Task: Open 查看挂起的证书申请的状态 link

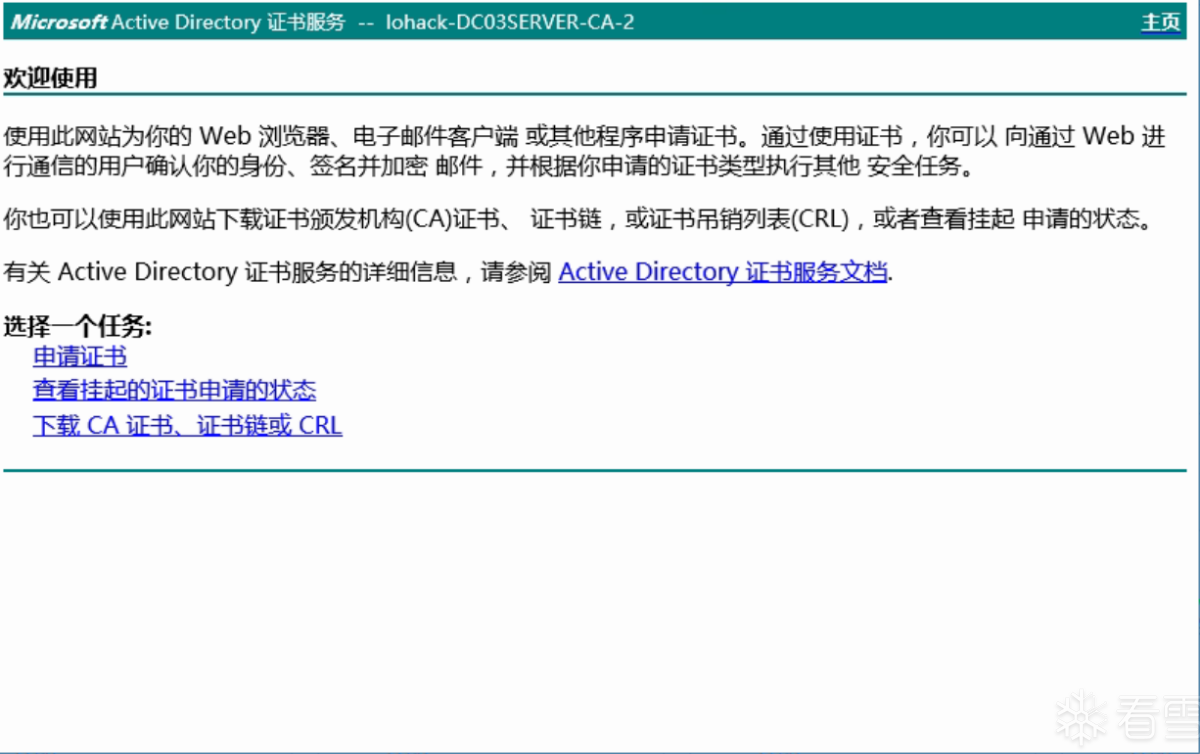Action: (174, 391)
